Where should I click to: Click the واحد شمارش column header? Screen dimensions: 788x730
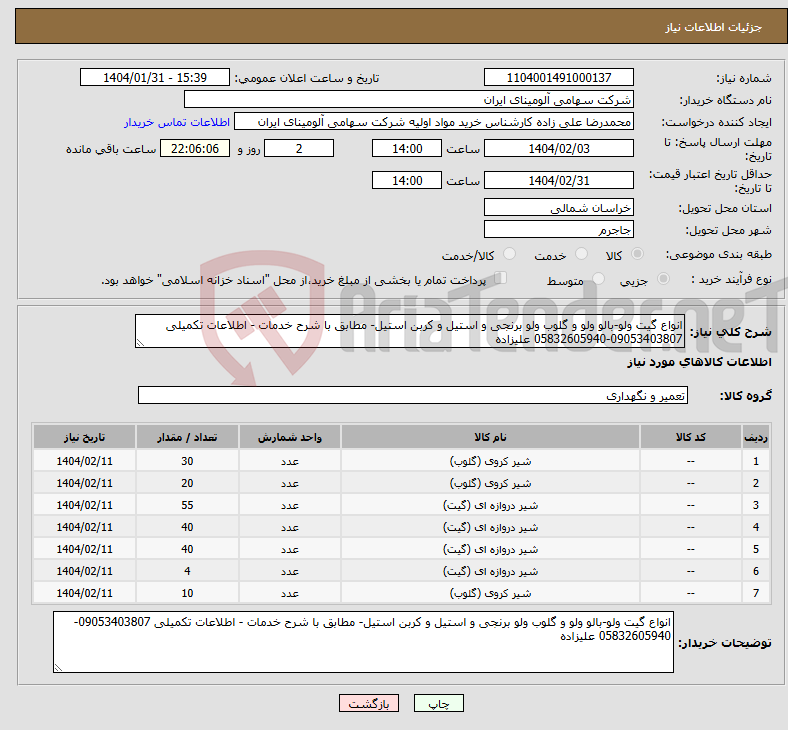290,437
